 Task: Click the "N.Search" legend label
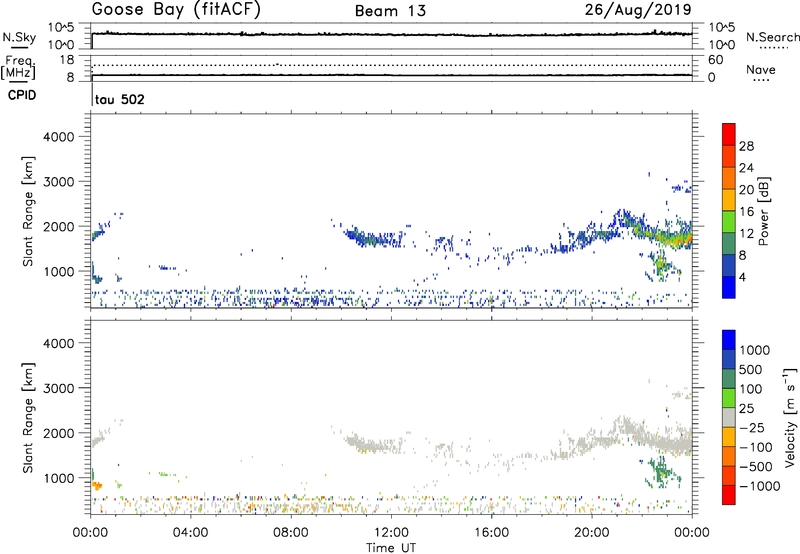[772, 37]
